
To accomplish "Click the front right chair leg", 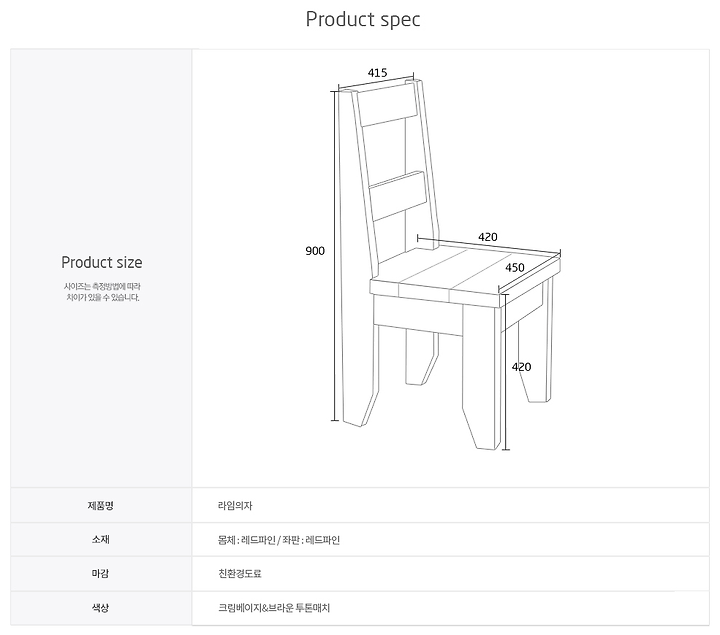I will (481, 377).
